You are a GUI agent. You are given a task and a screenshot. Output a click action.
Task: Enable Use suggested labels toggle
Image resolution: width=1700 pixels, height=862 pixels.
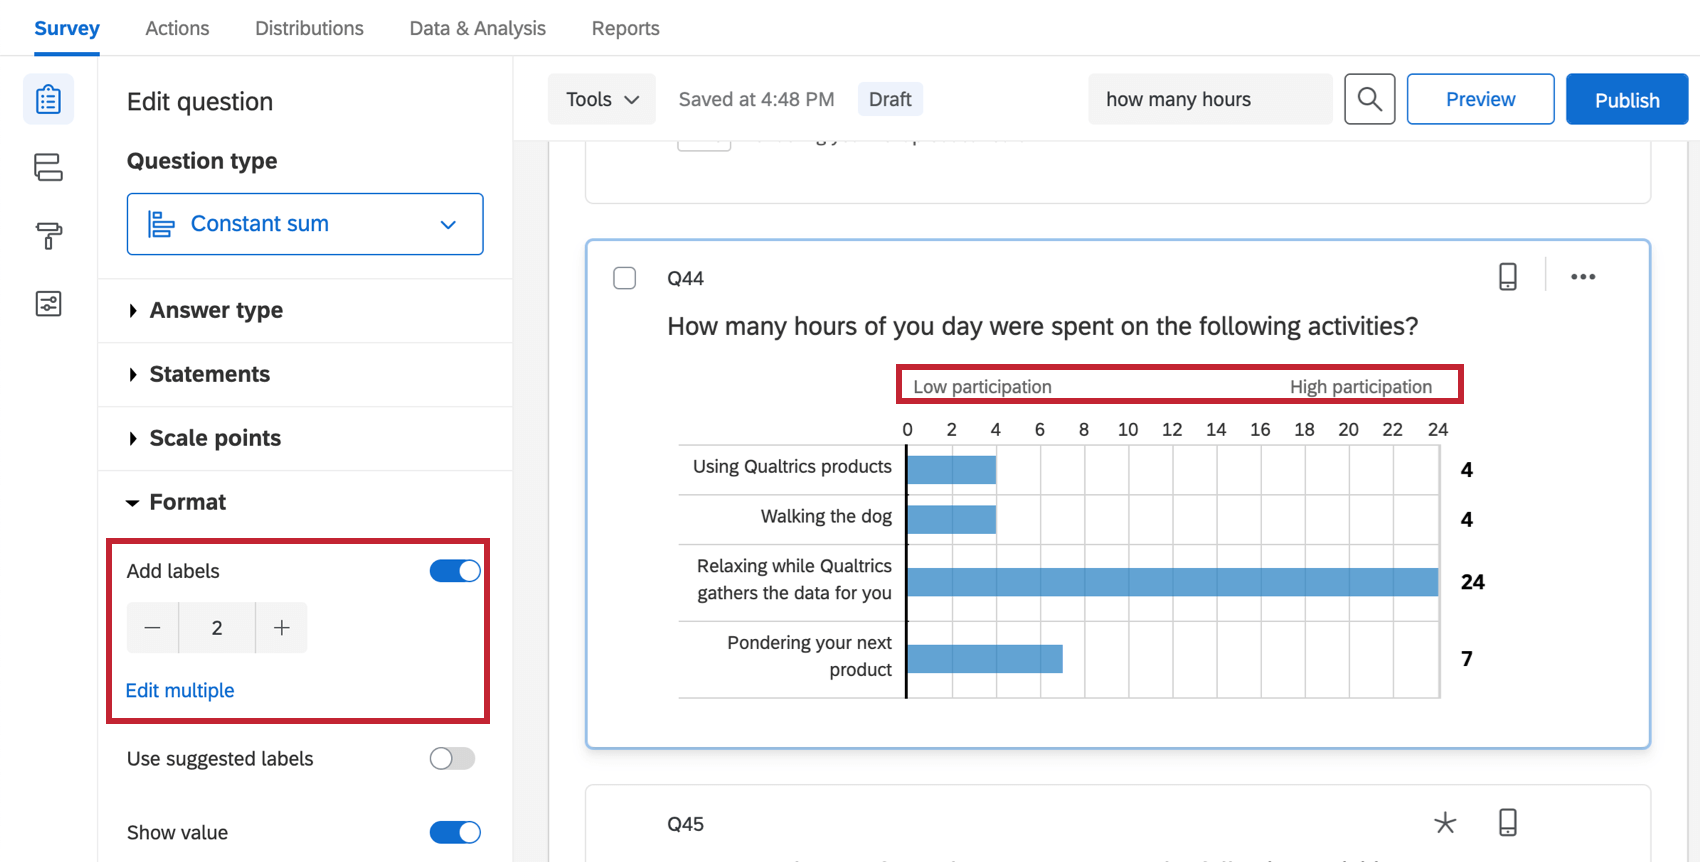(x=452, y=759)
